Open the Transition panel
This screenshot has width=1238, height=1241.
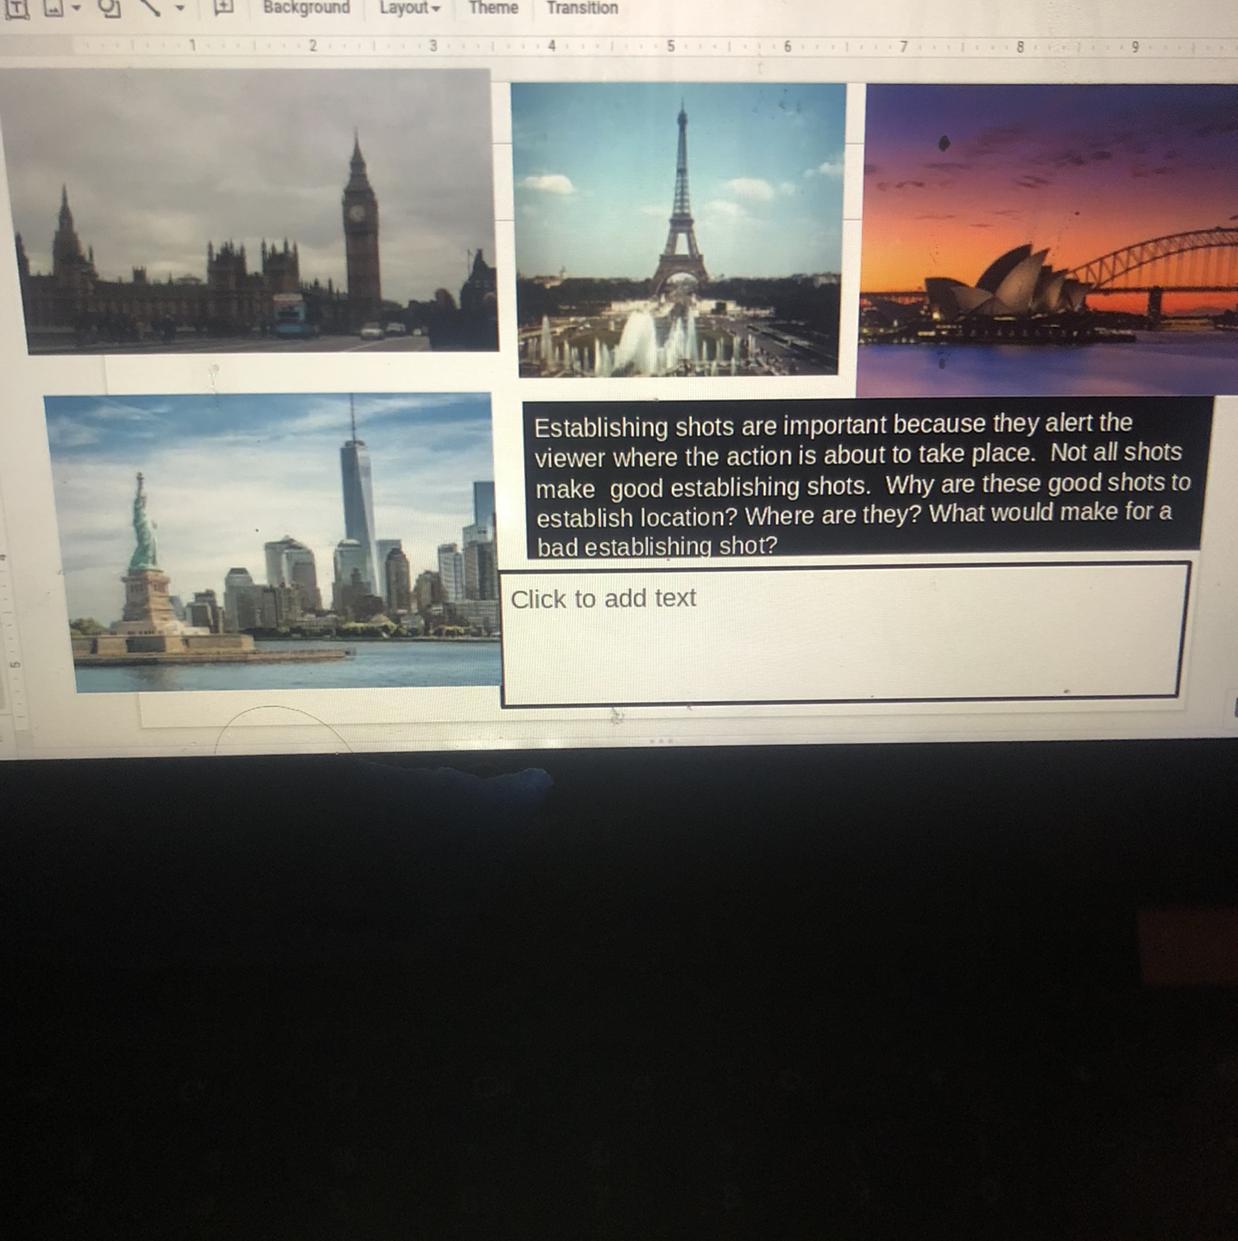coord(582,8)
